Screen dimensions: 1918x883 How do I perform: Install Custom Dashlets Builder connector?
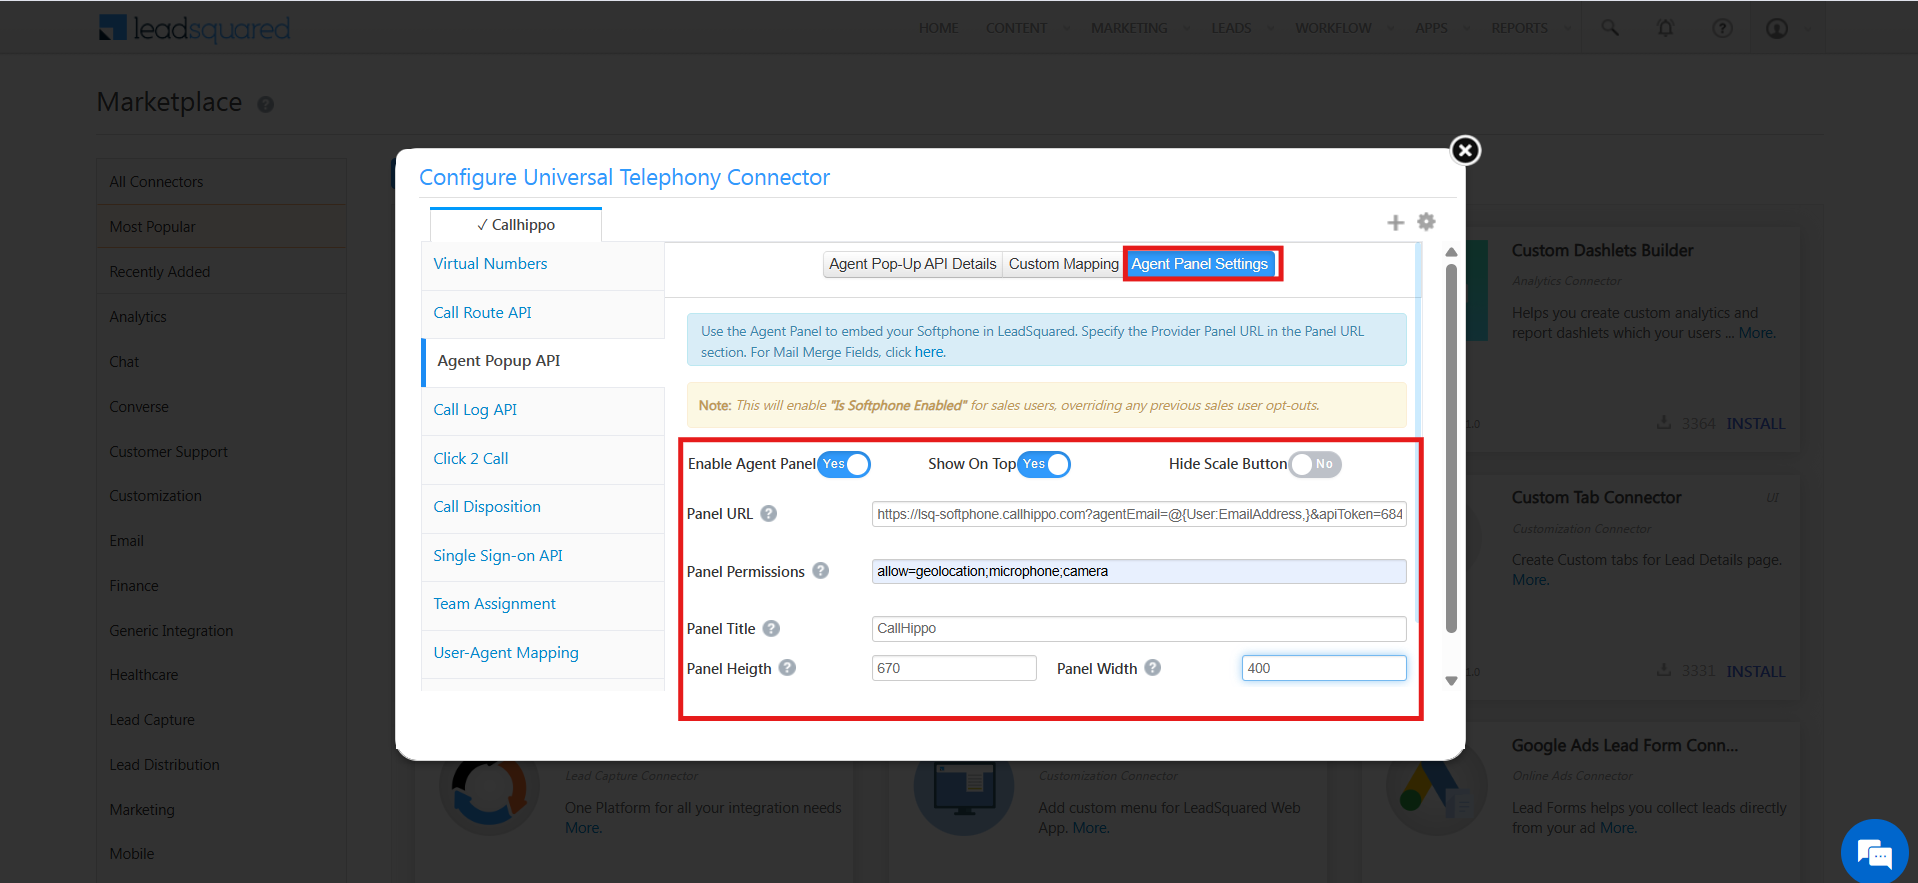click(x=1755, y=424)
